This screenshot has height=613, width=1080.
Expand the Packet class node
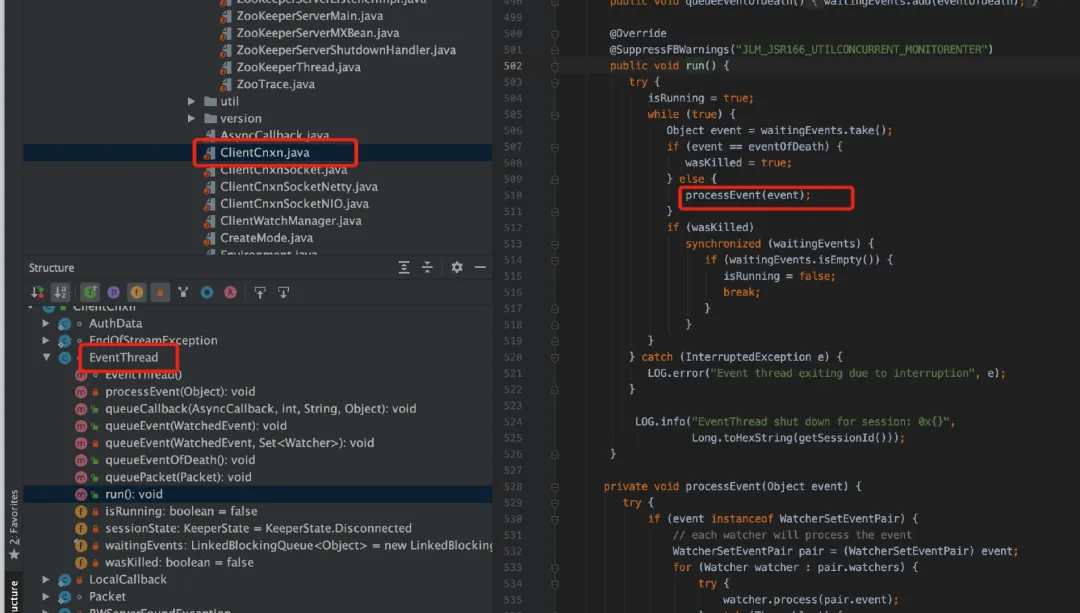point(45,597)
